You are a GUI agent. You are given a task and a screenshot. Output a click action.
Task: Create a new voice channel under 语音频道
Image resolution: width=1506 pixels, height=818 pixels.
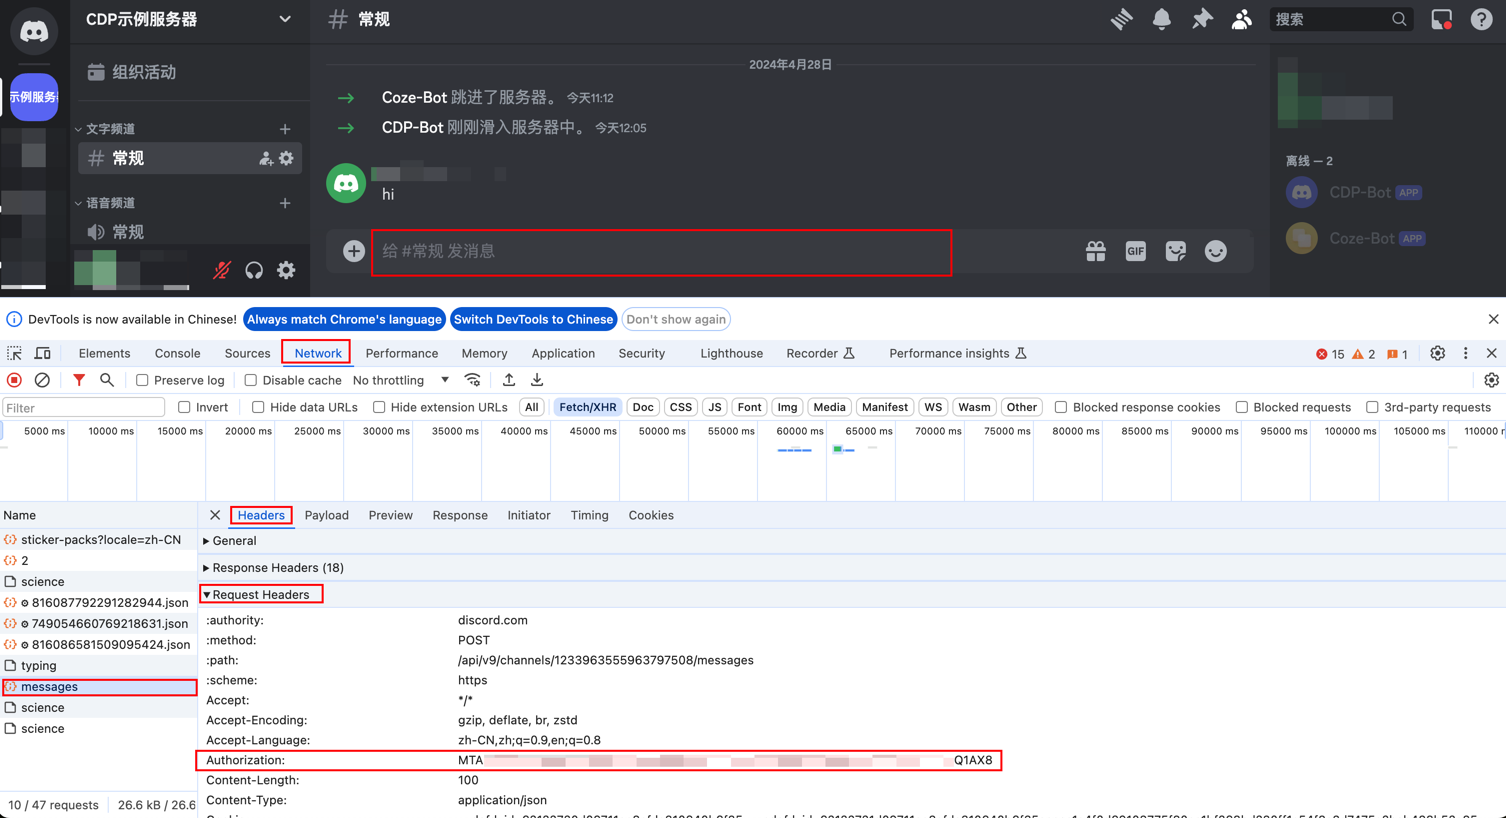[x=285, y=203]
